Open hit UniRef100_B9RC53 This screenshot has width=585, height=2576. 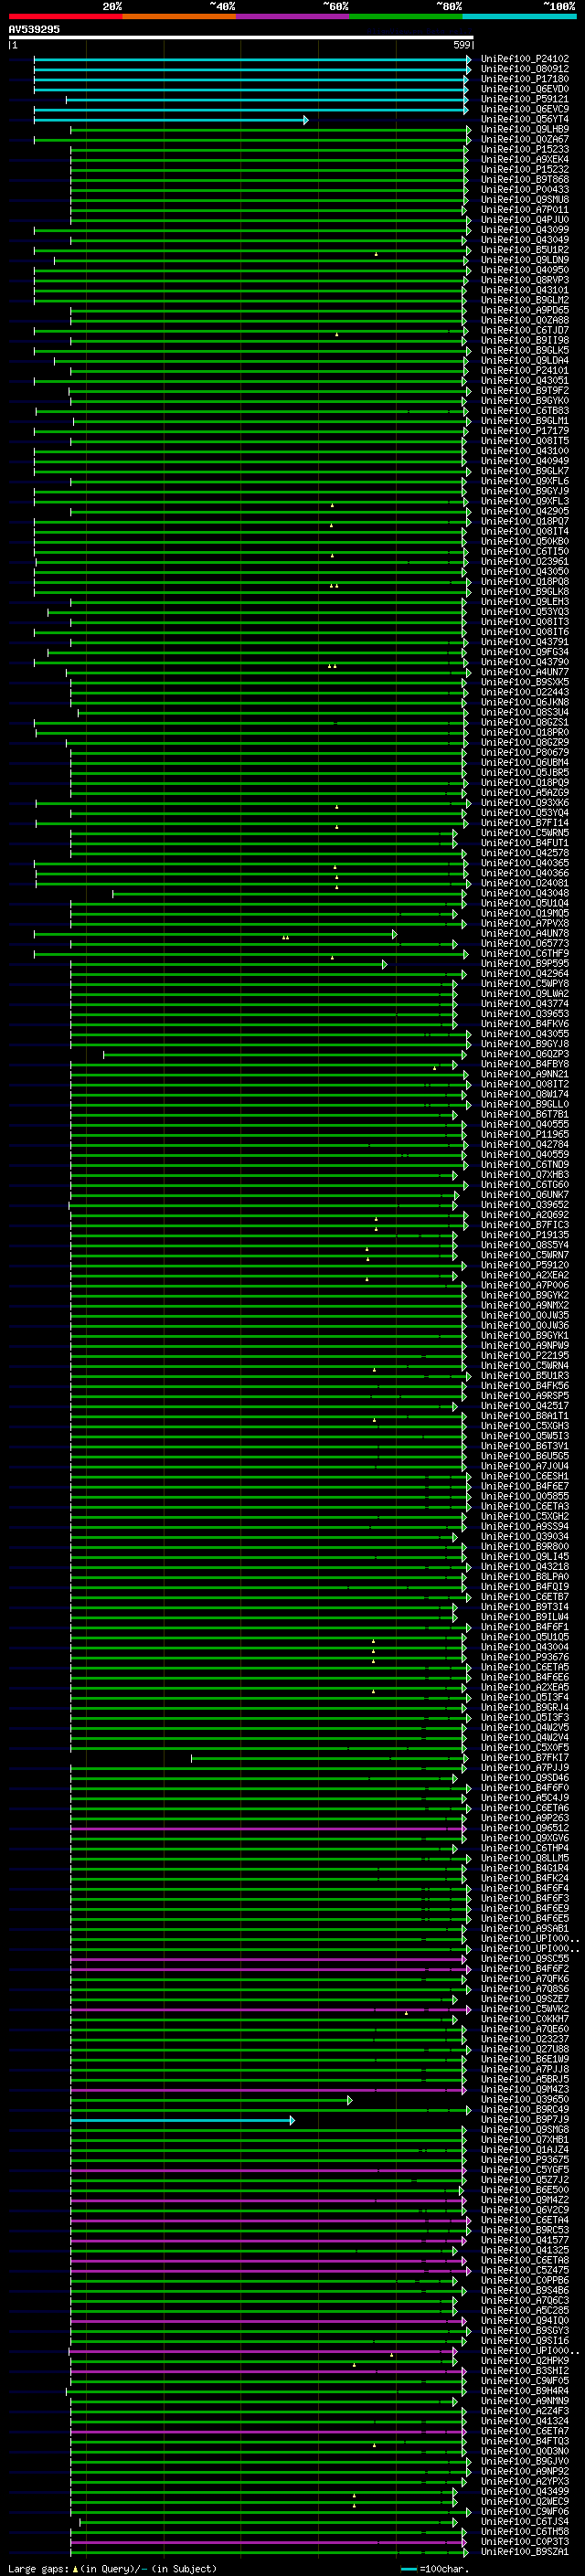click(x=525, y=2230)
